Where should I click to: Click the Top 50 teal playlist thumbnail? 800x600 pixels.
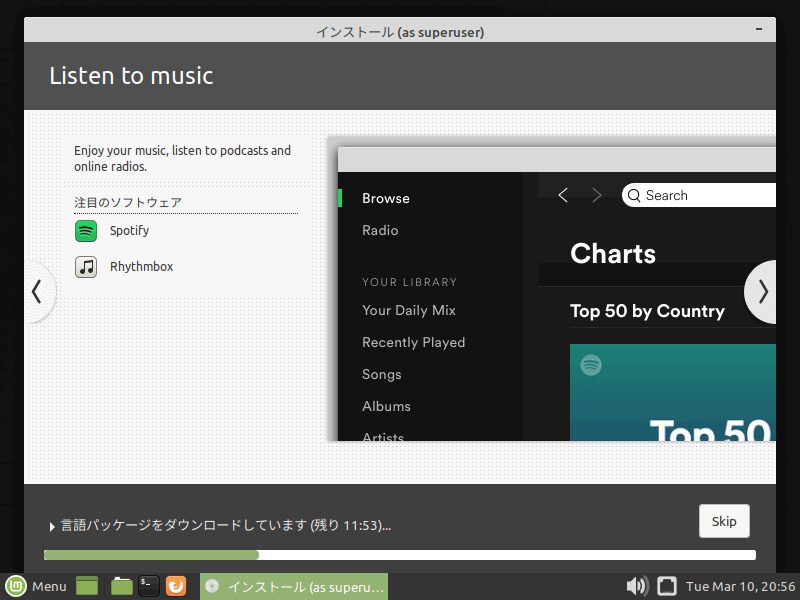pos(672,392)
